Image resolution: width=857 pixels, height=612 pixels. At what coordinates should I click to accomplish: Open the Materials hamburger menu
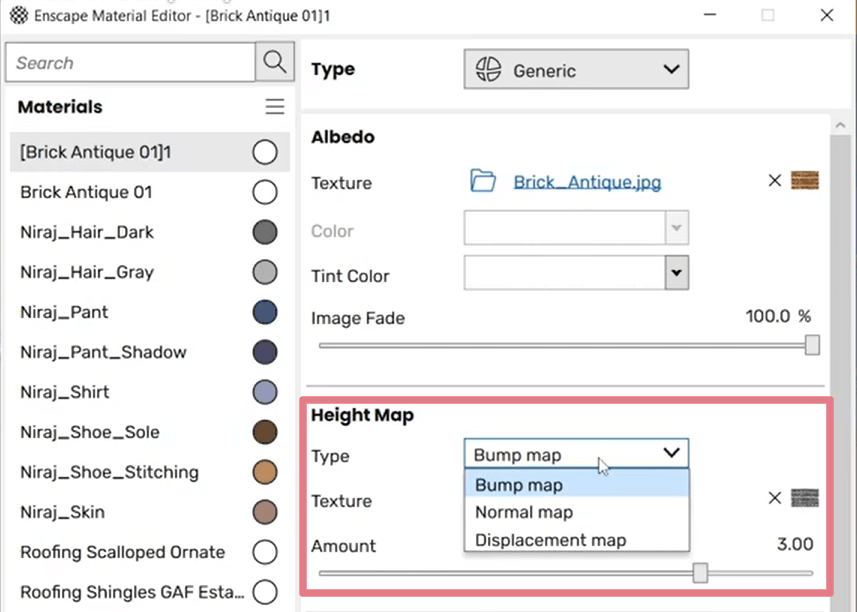point(275,107)
